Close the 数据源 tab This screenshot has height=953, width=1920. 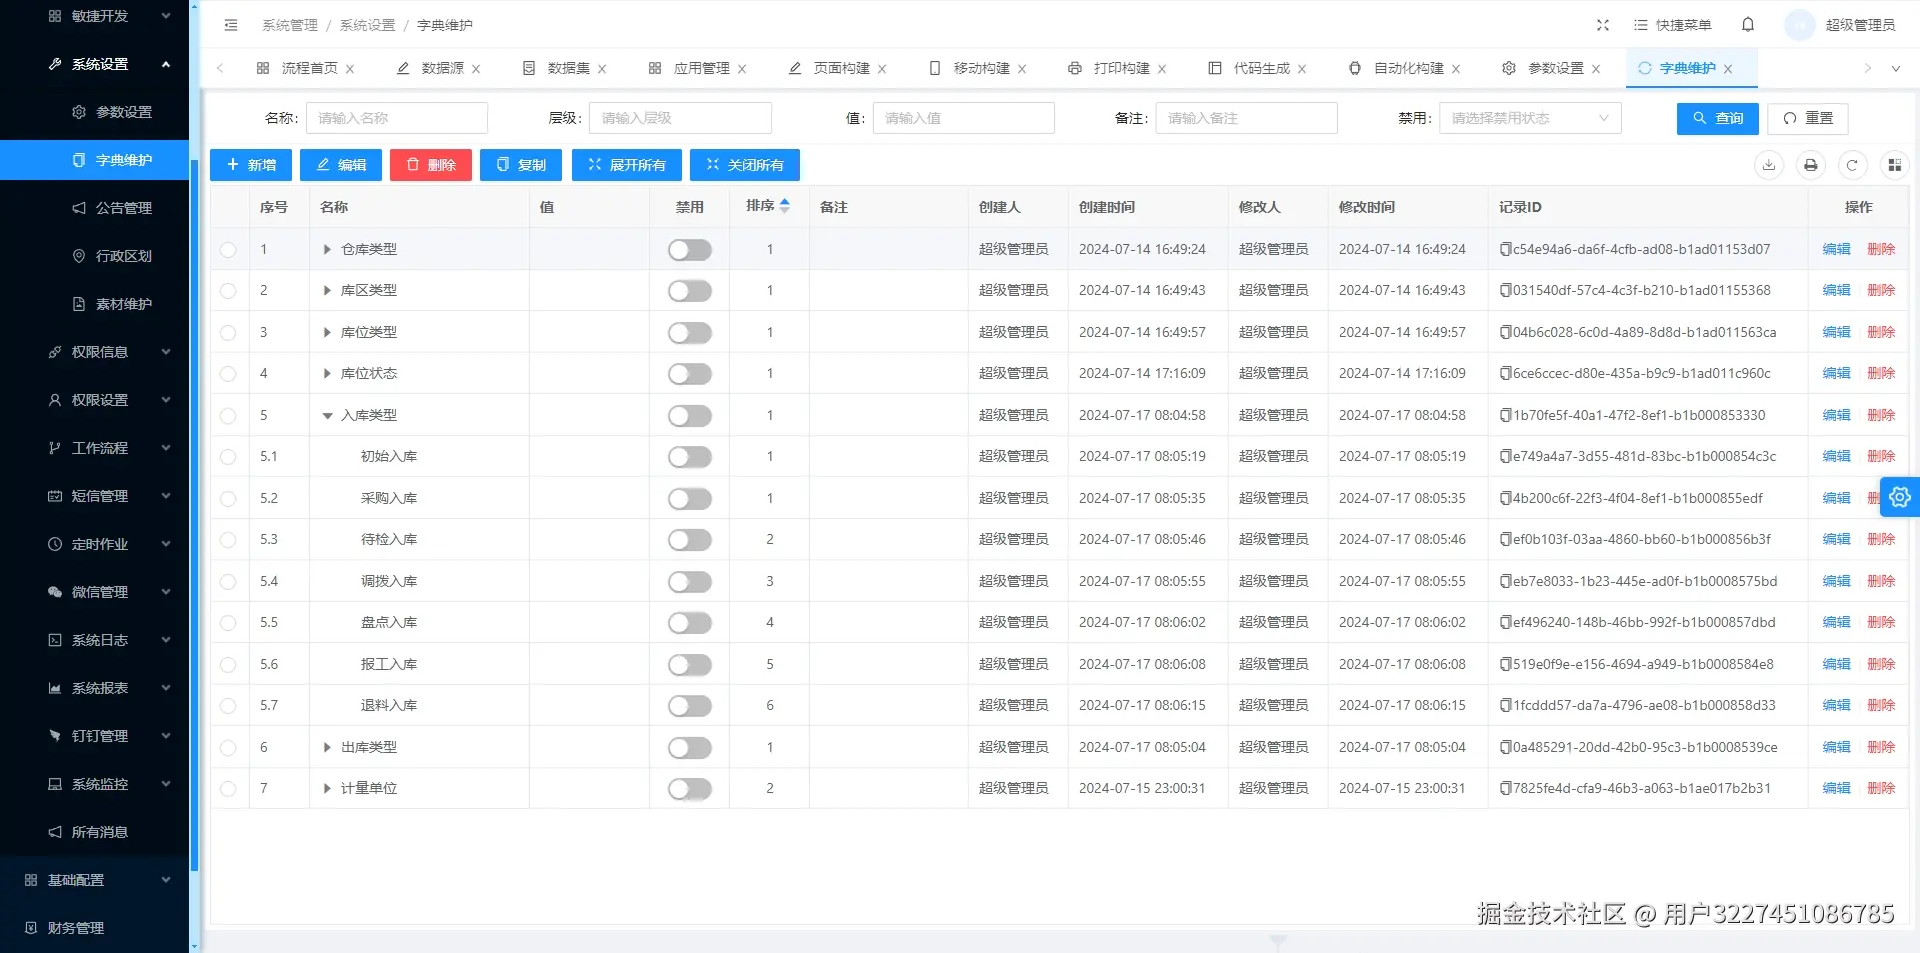point(476,69)
